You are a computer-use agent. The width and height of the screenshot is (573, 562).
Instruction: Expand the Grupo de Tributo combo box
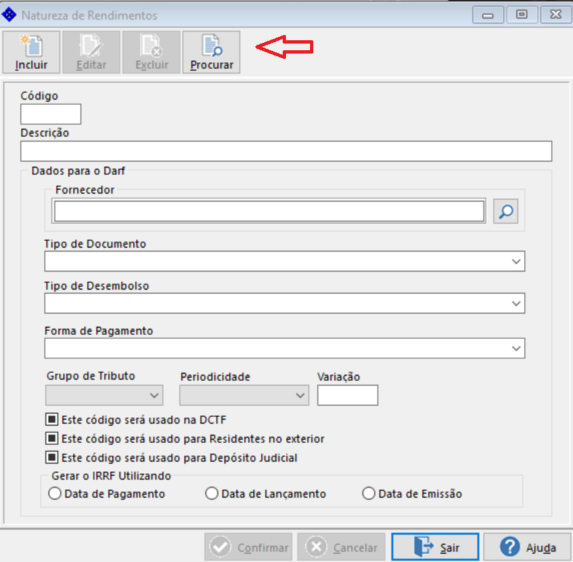pyautogui.click(x=104, y=395)
